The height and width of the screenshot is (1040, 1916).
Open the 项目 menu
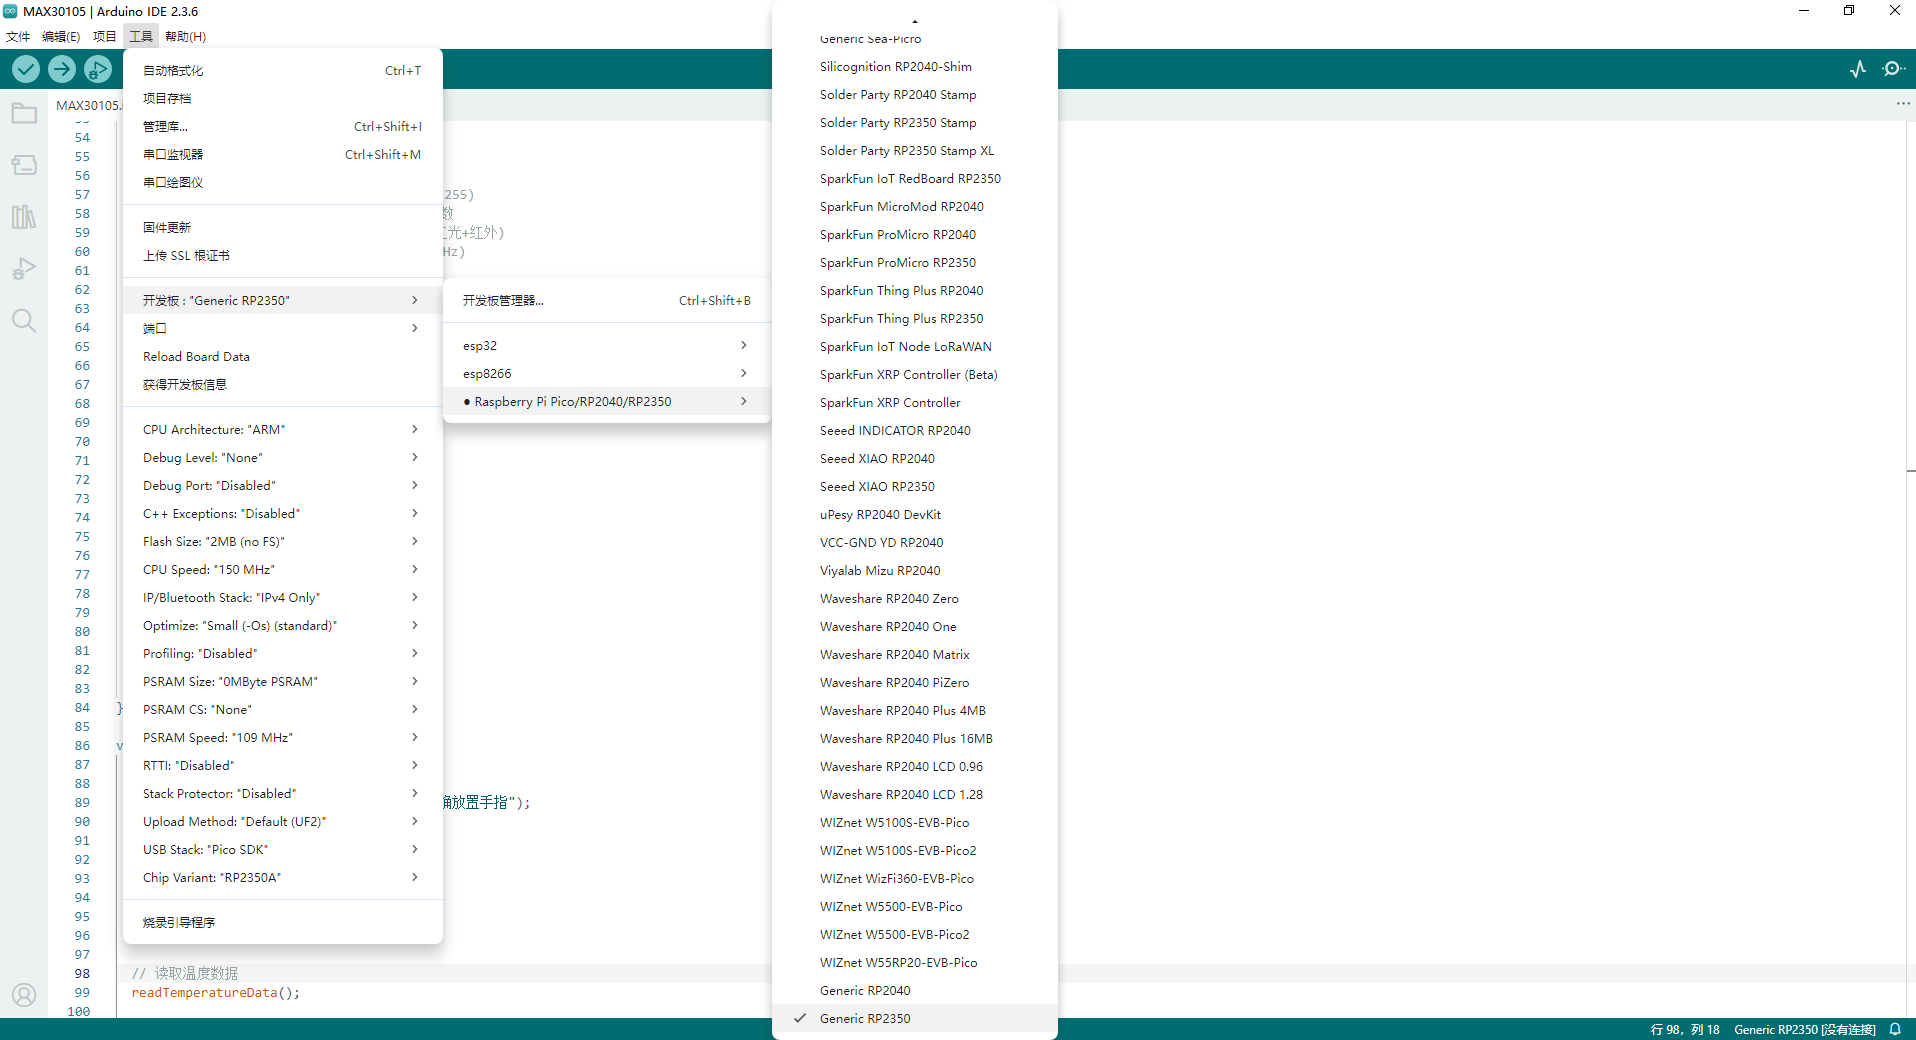(x=105, y=36)
